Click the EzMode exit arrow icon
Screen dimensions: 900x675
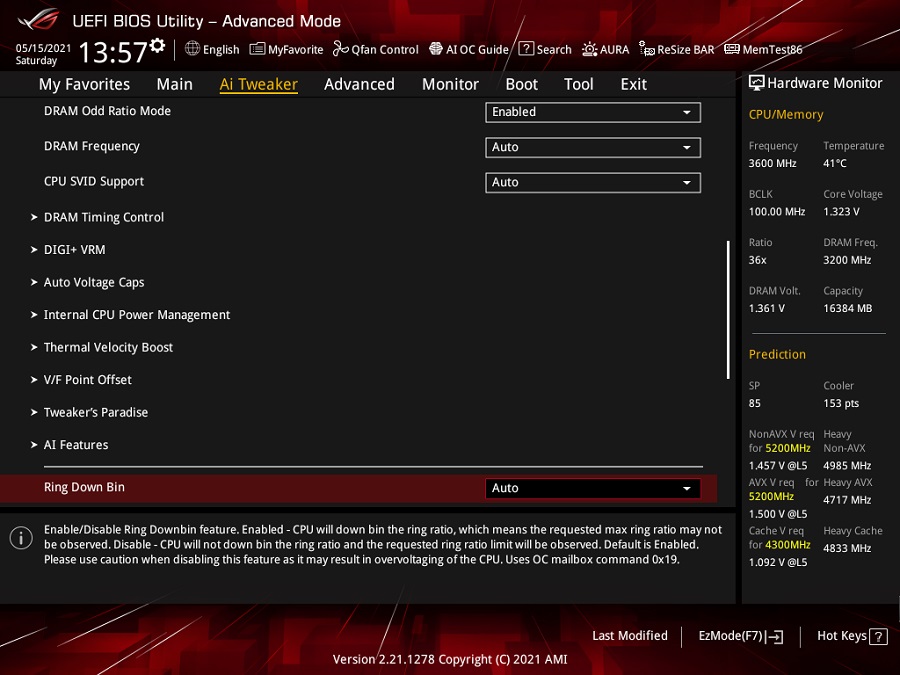point(775,636)
